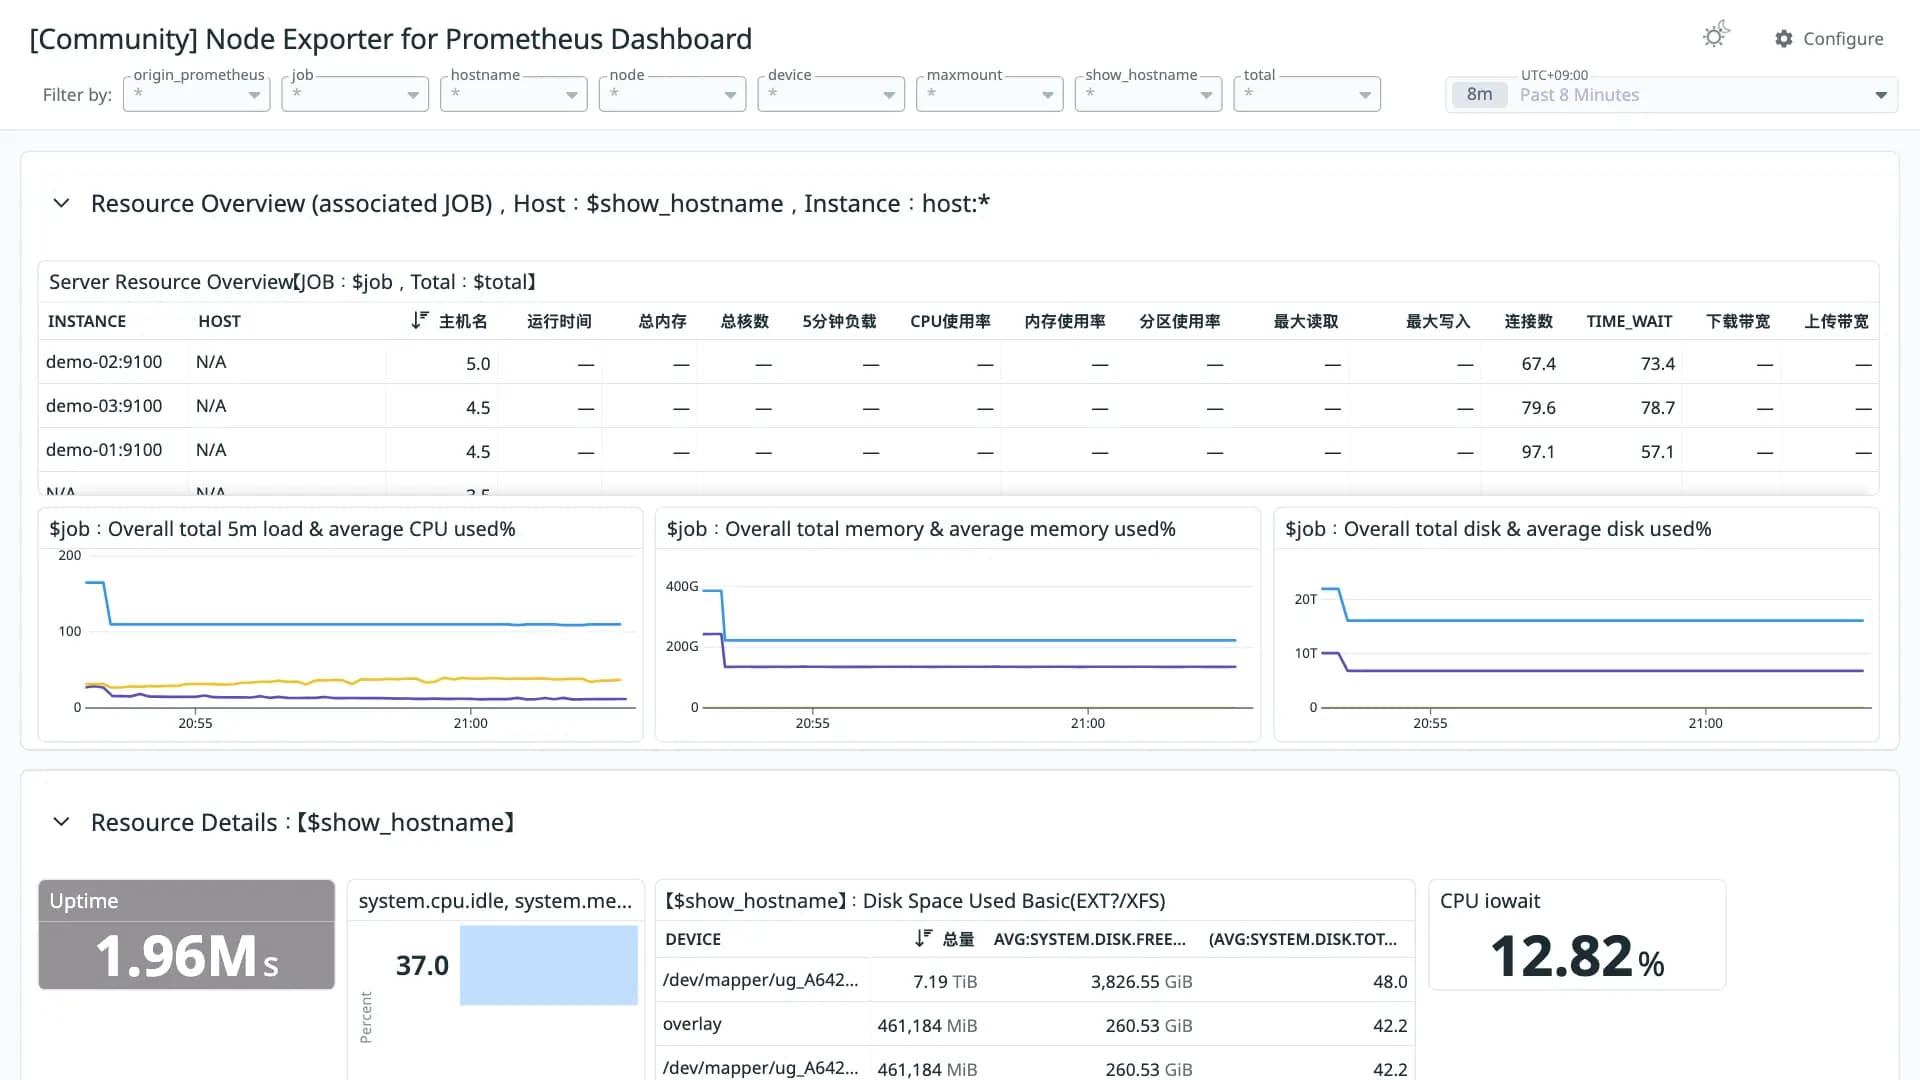The height and width of the screenshot is (1080, 1920).
Task: Click the Configure gear icon
Action: (x=1784, y=39)
